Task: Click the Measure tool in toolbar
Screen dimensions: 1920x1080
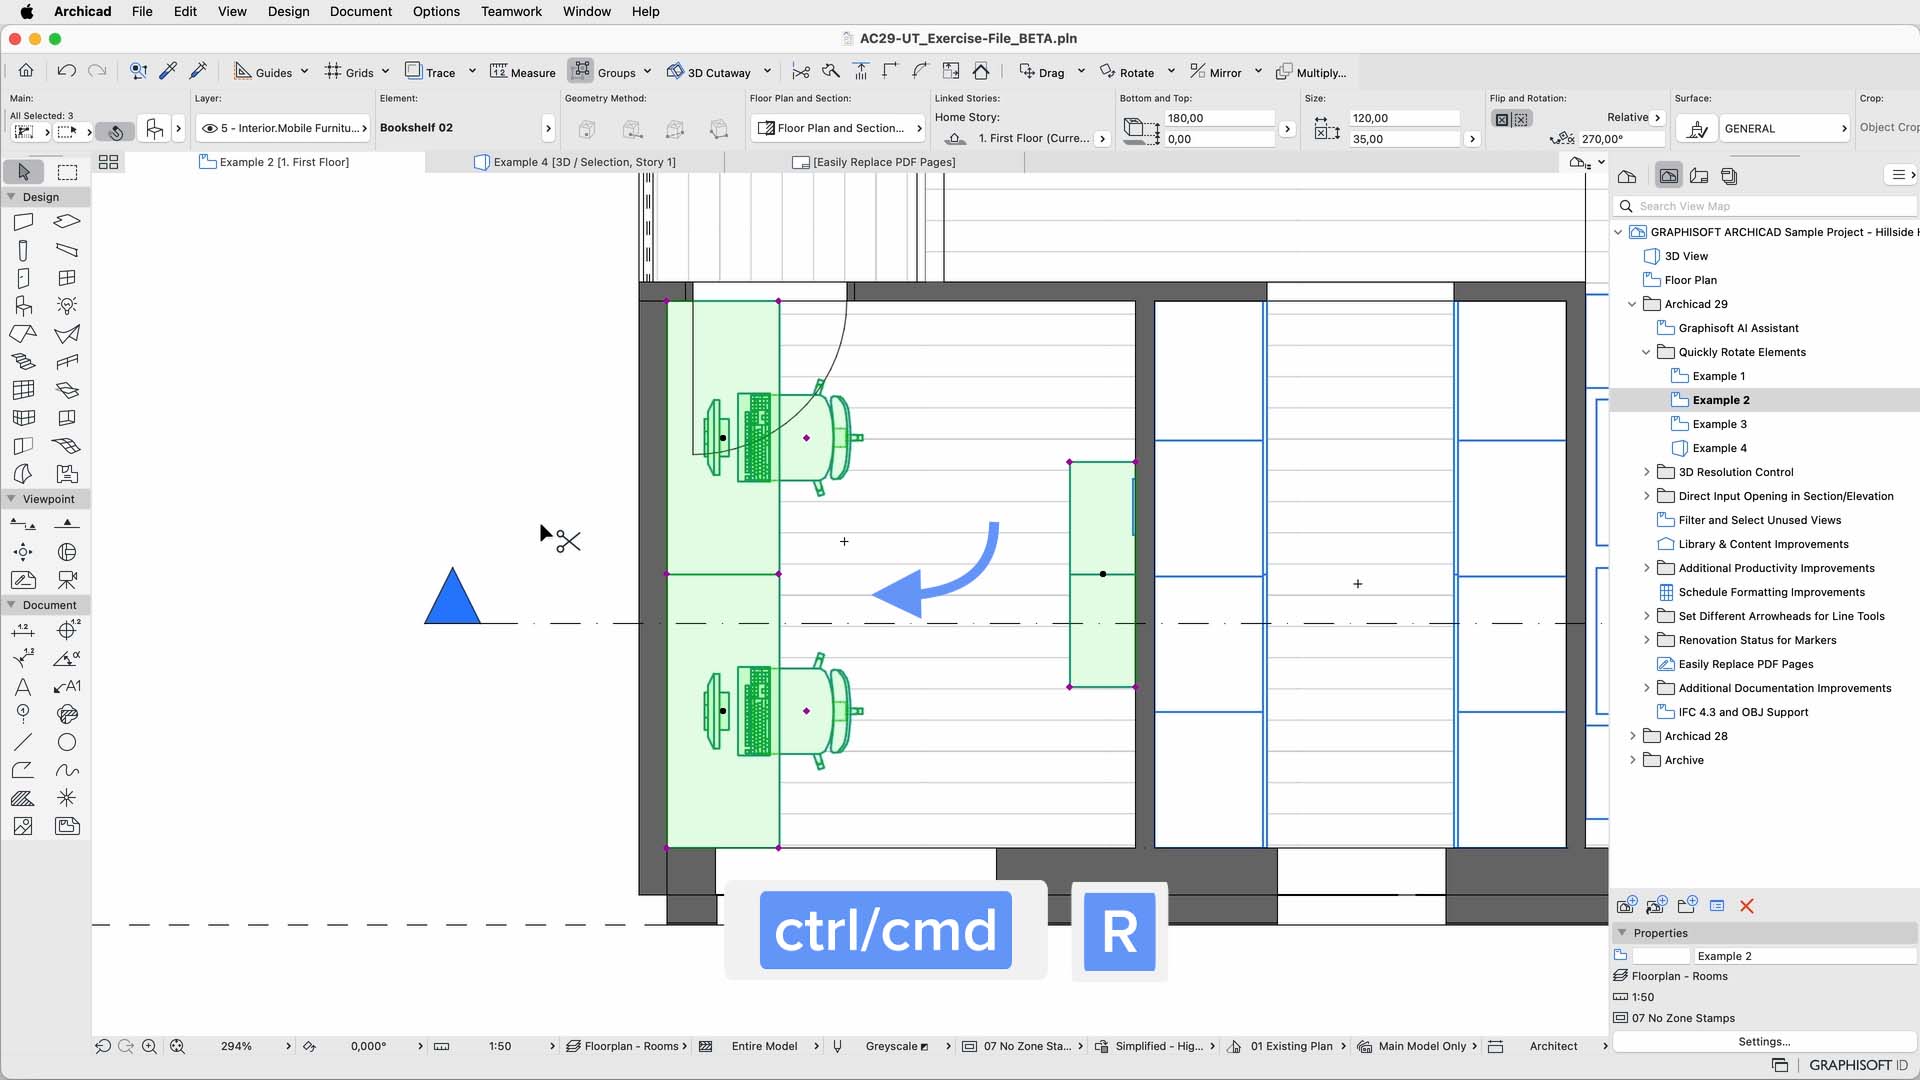Action: pos(522,72)
